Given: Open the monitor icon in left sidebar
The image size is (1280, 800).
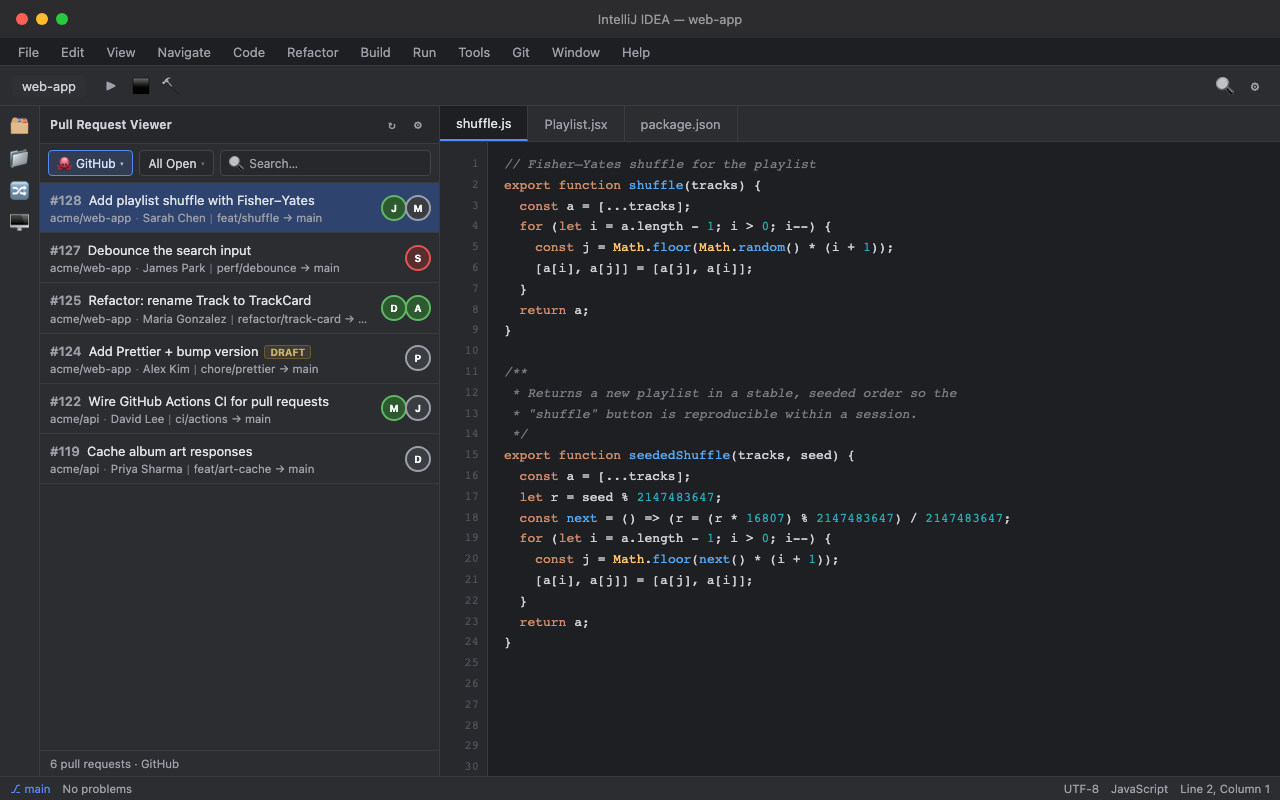Looking at the screenshot, I should tap(19, 221).
